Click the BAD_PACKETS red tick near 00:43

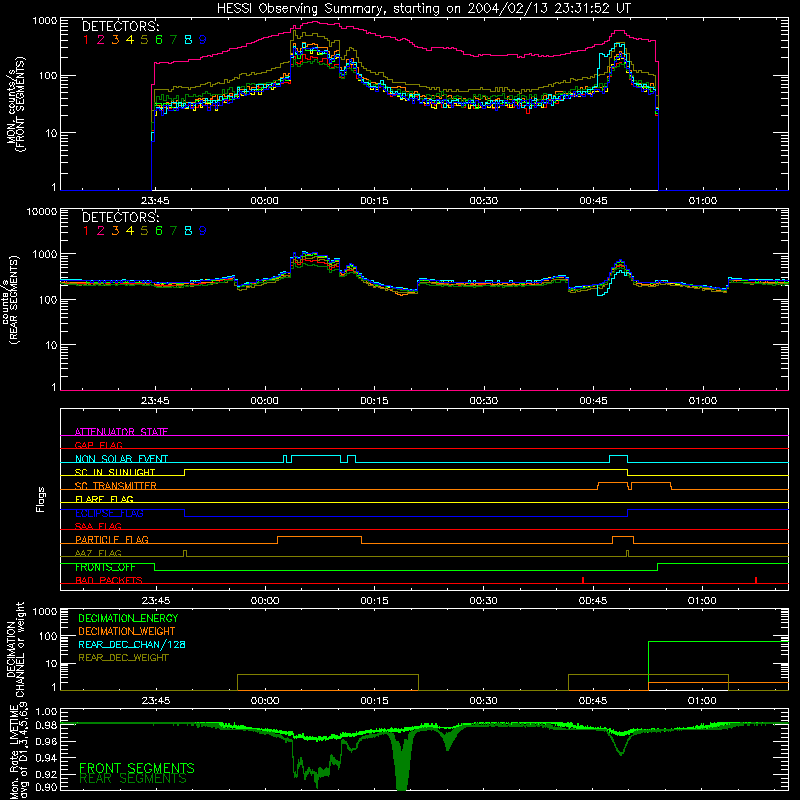click(x=583, y=580)
